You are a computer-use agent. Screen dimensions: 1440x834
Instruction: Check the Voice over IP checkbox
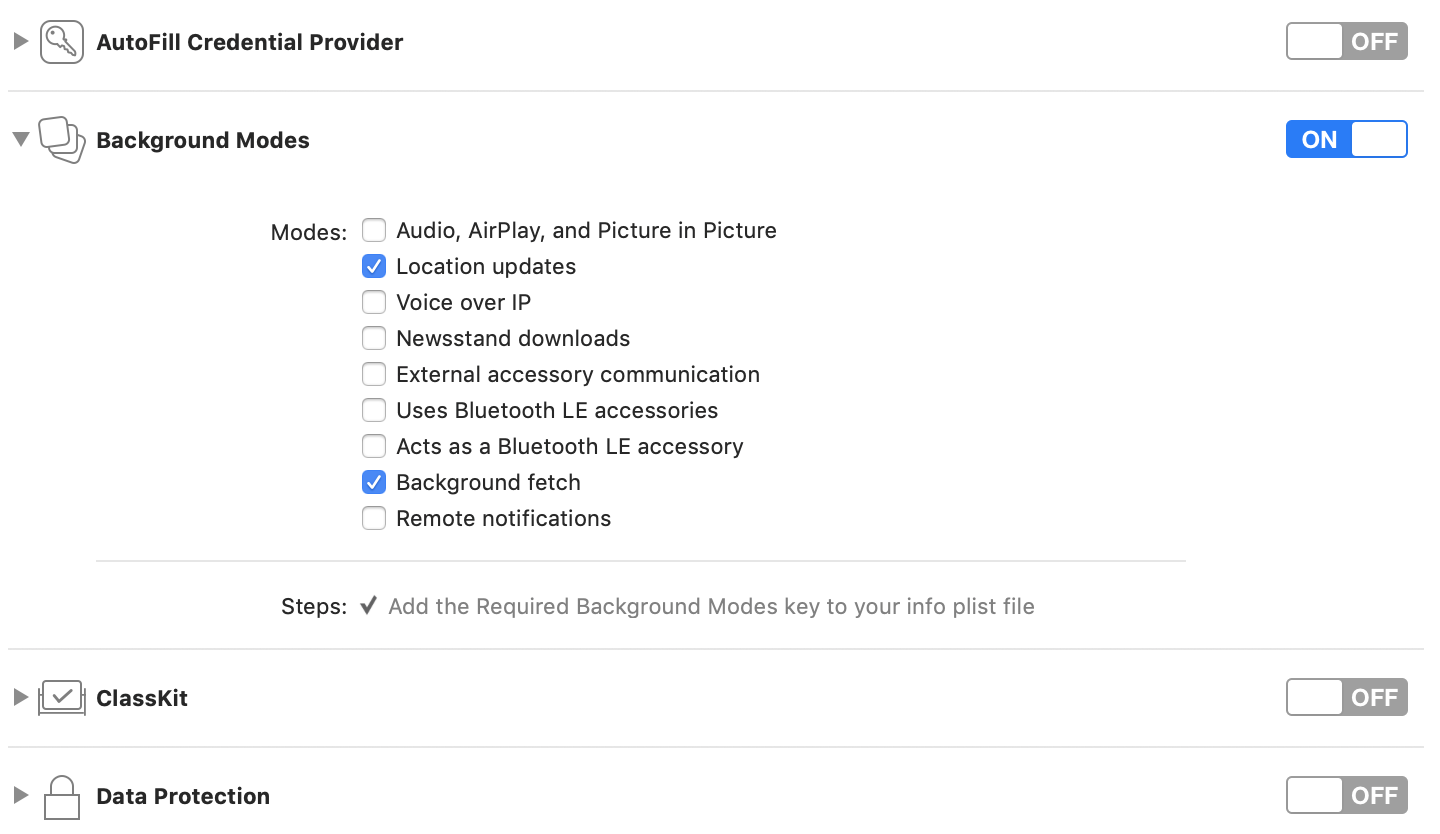pos(374,303)
